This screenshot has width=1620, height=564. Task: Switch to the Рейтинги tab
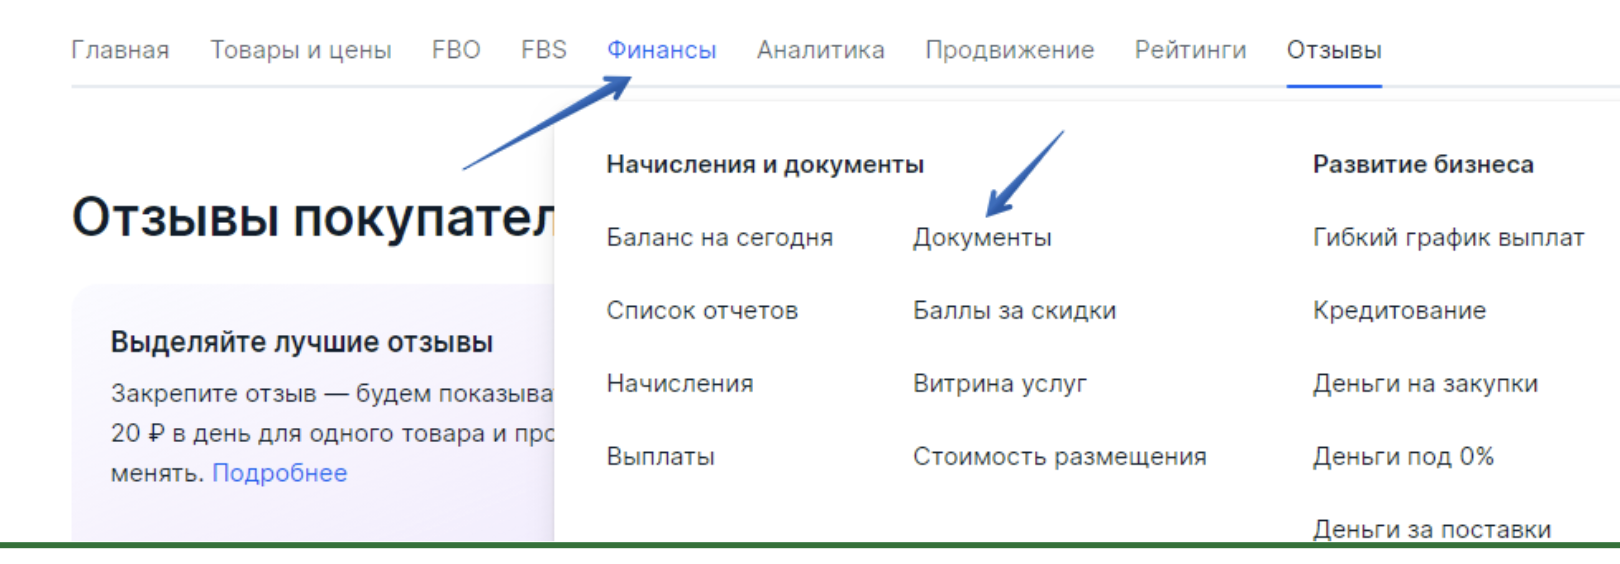click(x=1190, y=50)
